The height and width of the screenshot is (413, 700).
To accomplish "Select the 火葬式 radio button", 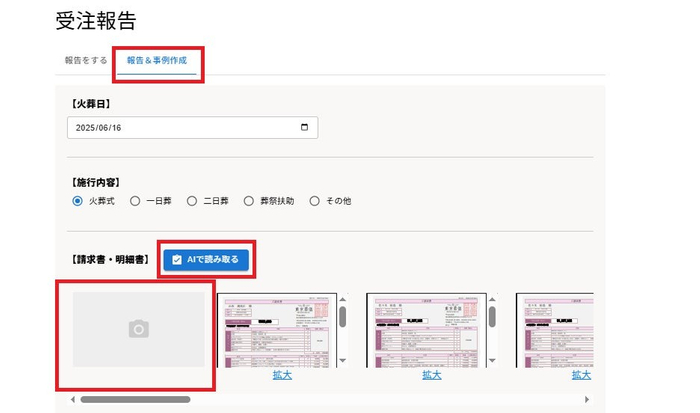I will (x=77, y=201).
